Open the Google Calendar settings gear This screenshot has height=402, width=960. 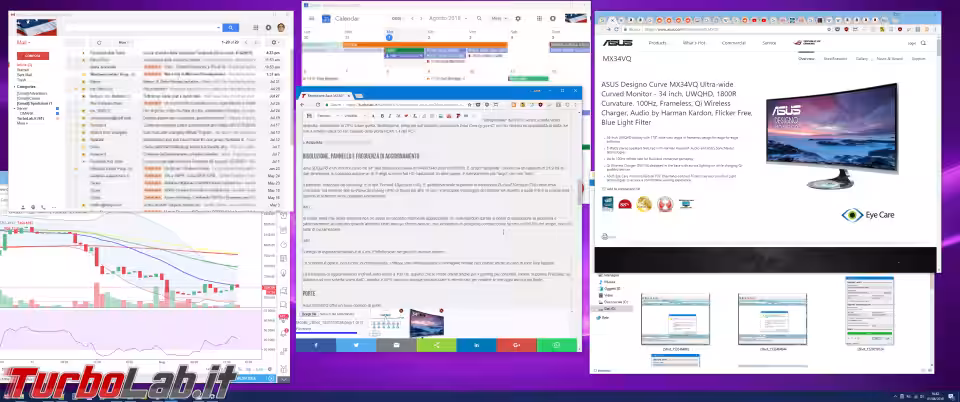pos(518,19)
